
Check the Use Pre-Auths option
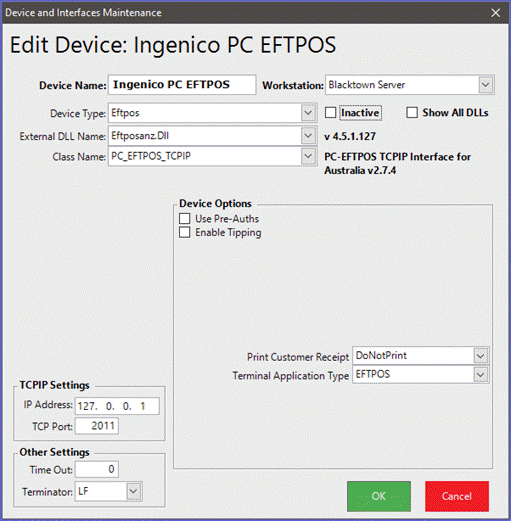[185, 219]
